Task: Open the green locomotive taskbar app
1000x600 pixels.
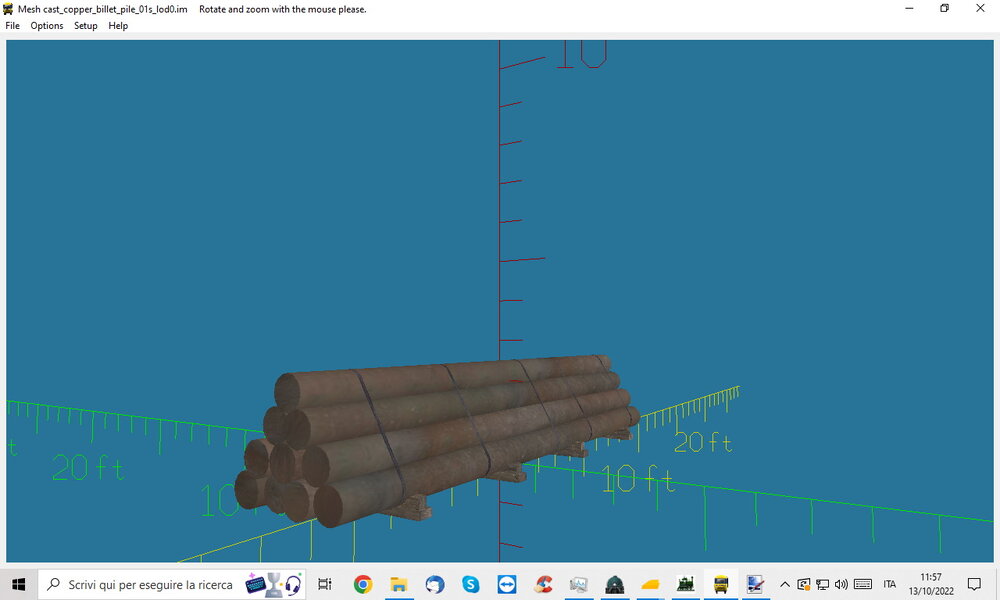Action: click(x=686, y=584)
